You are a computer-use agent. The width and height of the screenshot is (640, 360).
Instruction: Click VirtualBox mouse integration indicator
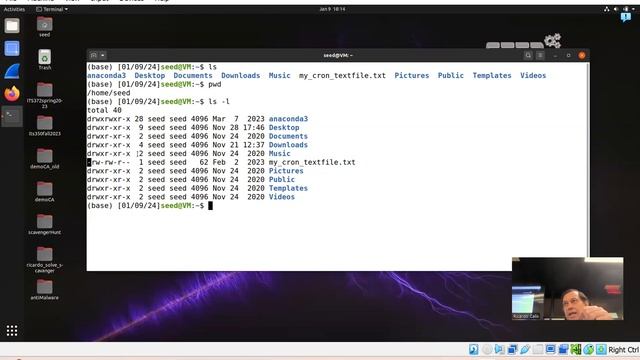589,349
